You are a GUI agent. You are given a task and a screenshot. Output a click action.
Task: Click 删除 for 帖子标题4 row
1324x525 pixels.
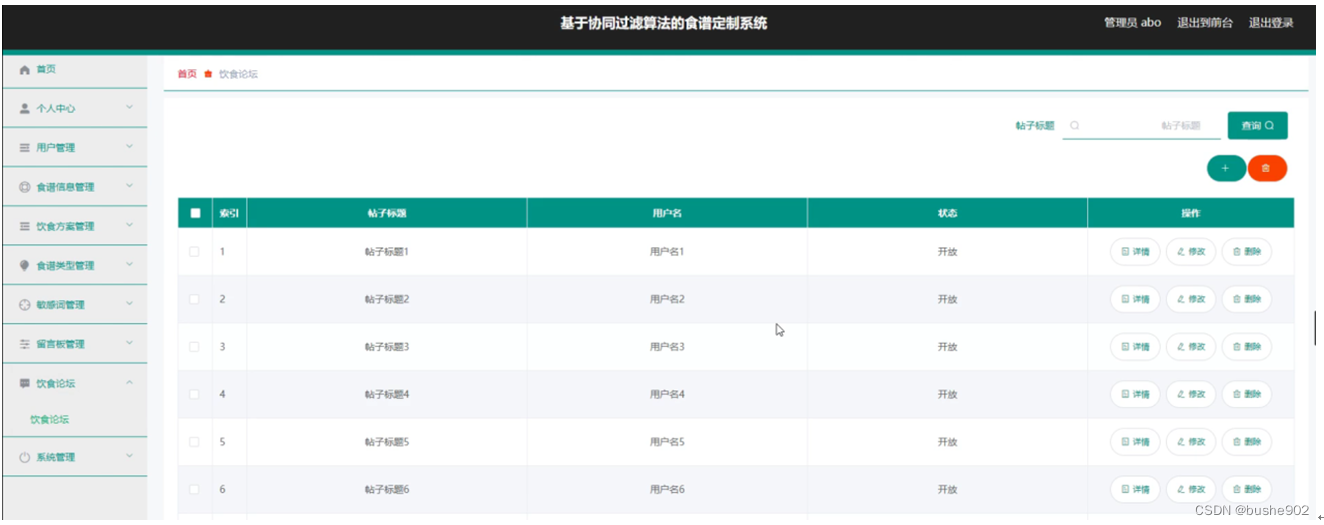click(1247, 394)
